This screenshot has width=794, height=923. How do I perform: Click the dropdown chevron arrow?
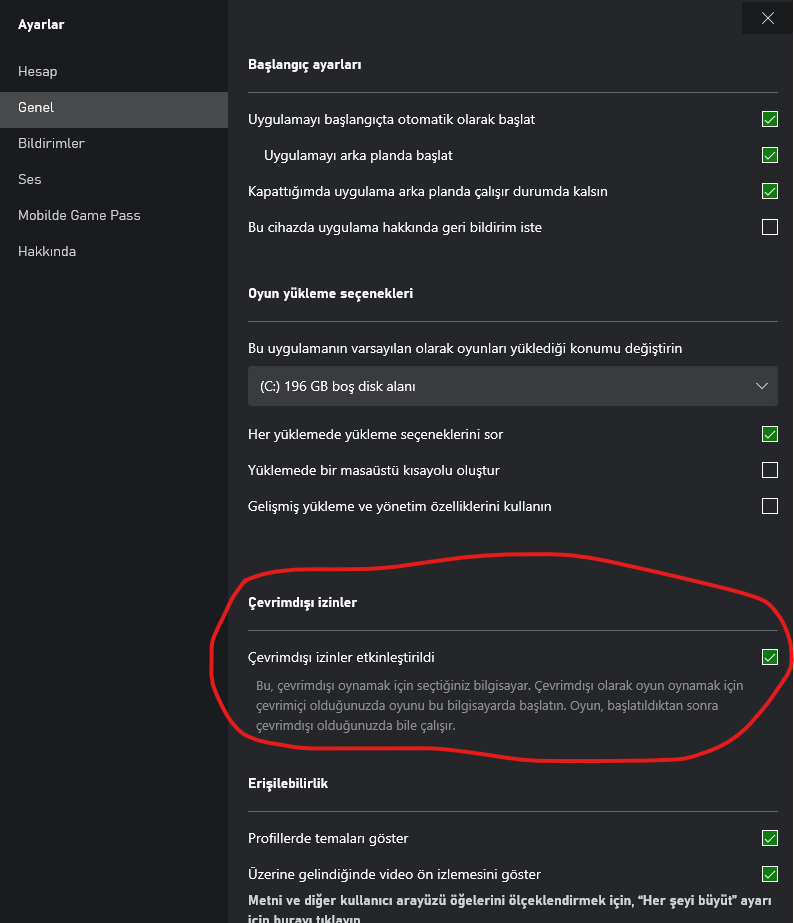[762, 386]
